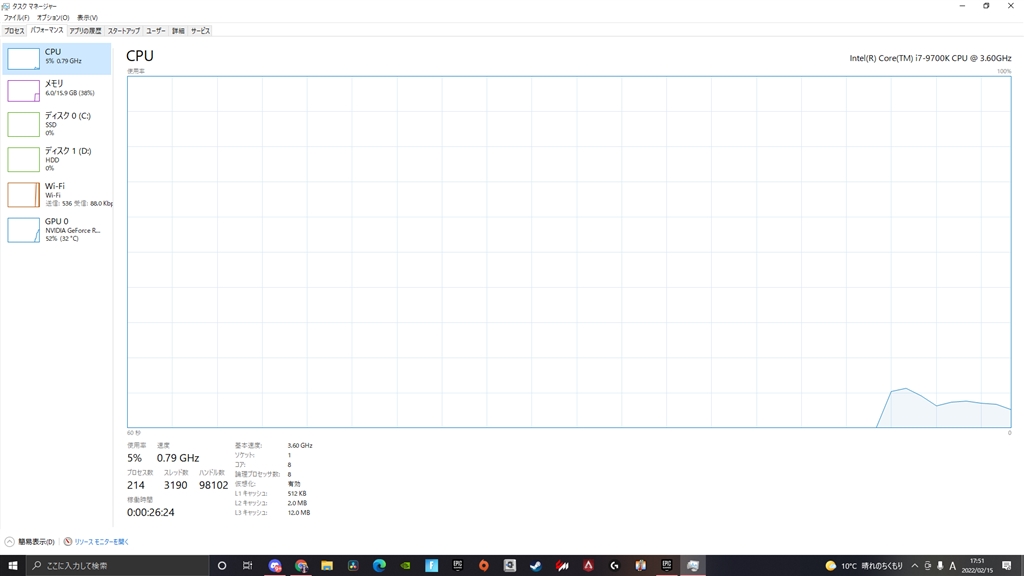Open the サービス tab
1024x576 pixels.
point(200,31)
